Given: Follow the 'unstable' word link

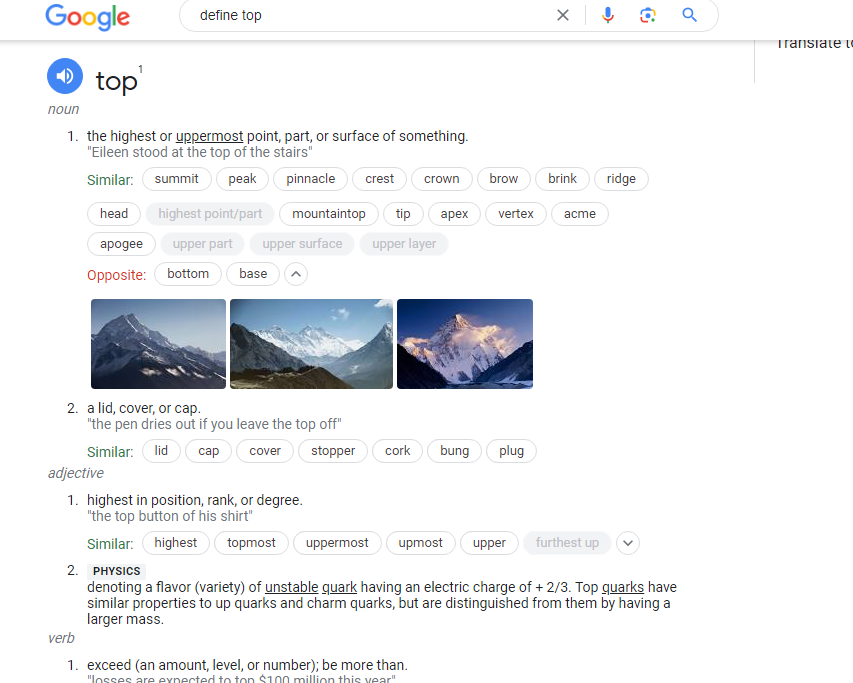Looking at the screenshot, I should click(x=291, y=587).
